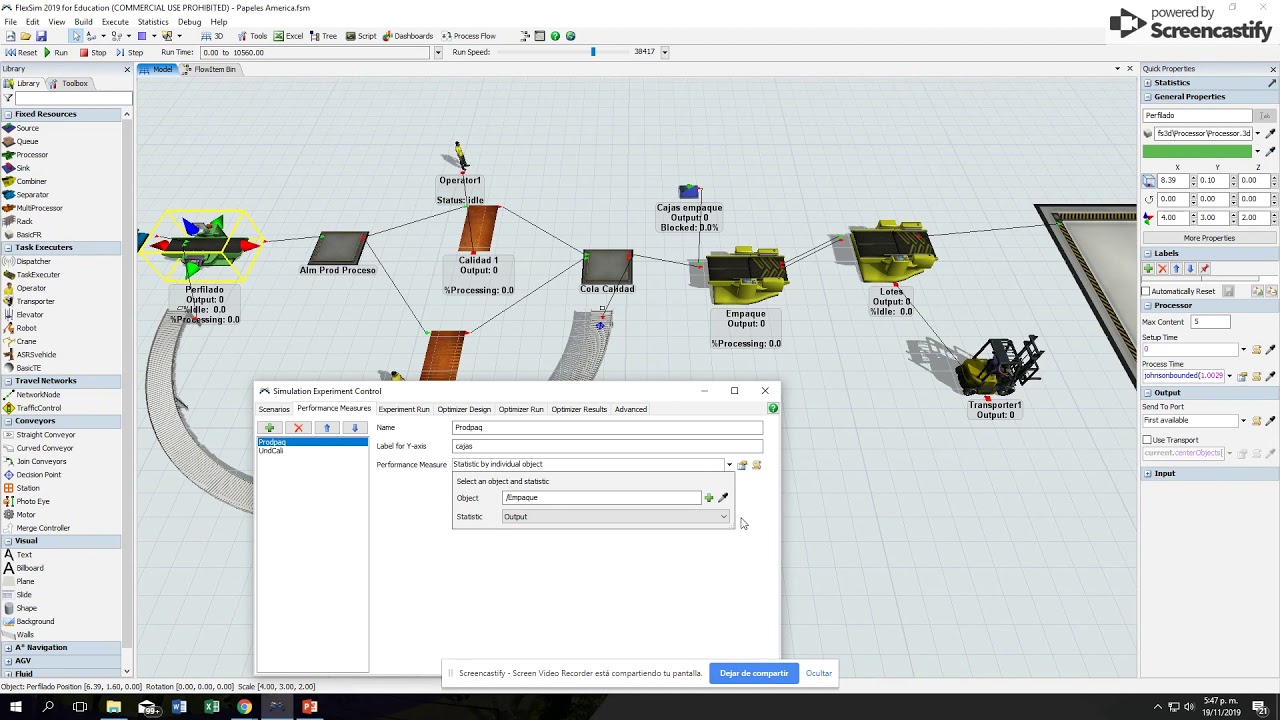Image resolution: width=1280 pixels, height=720 pixels.
Task: Open Process Flow from the toolbar
Action: [469, 36]
